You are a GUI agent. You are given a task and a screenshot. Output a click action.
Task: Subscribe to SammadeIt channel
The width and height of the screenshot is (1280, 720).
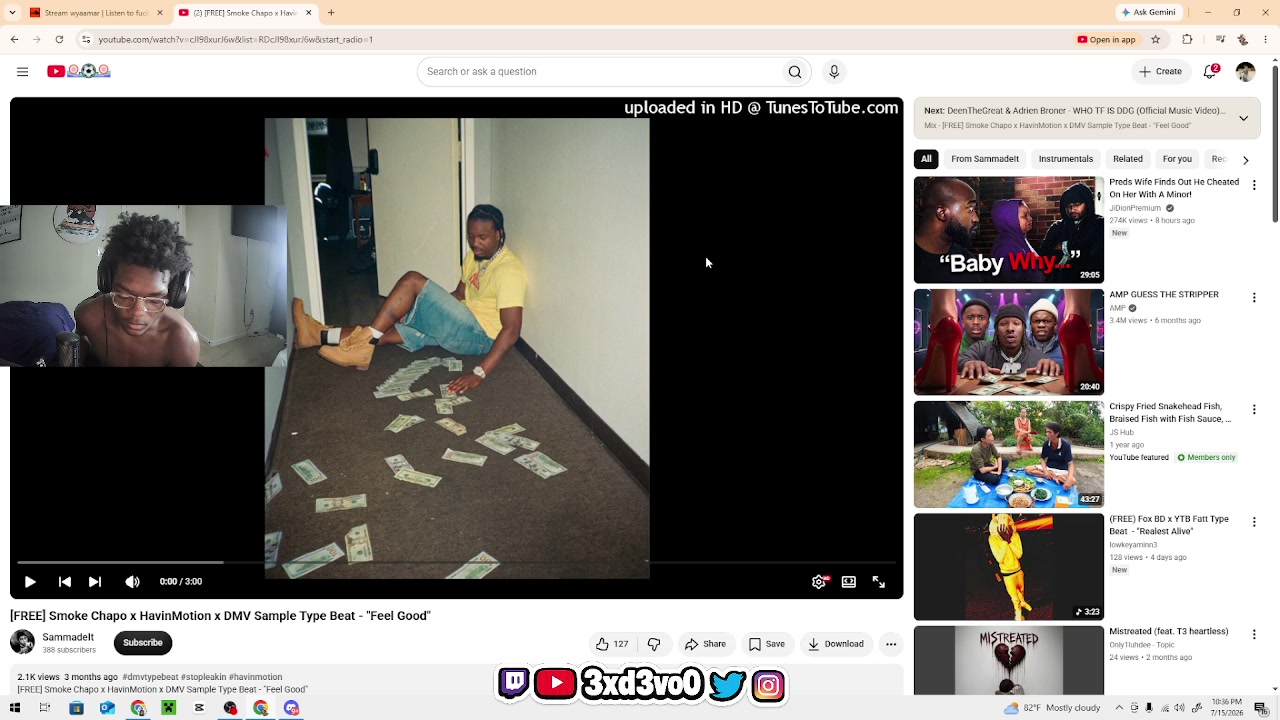point(143,643)
